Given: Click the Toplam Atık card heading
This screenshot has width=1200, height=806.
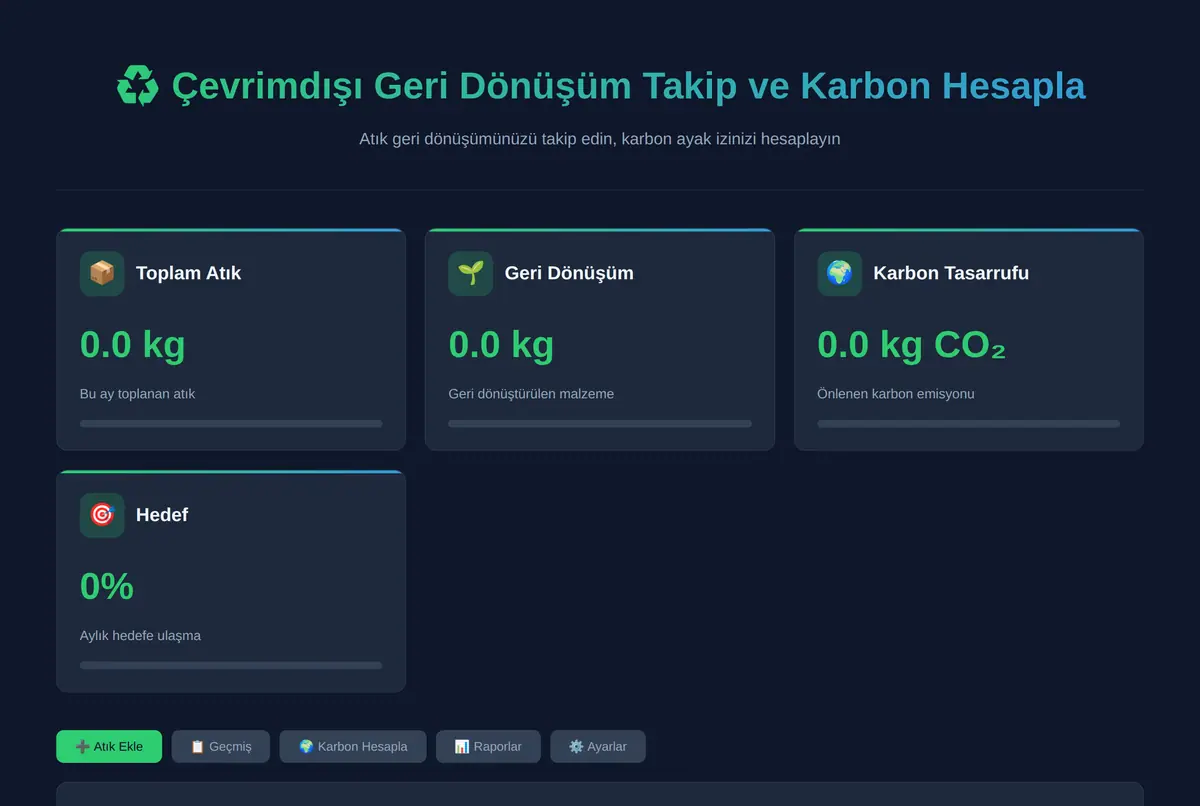Looking at the screenshot, I should pos(188,273).
